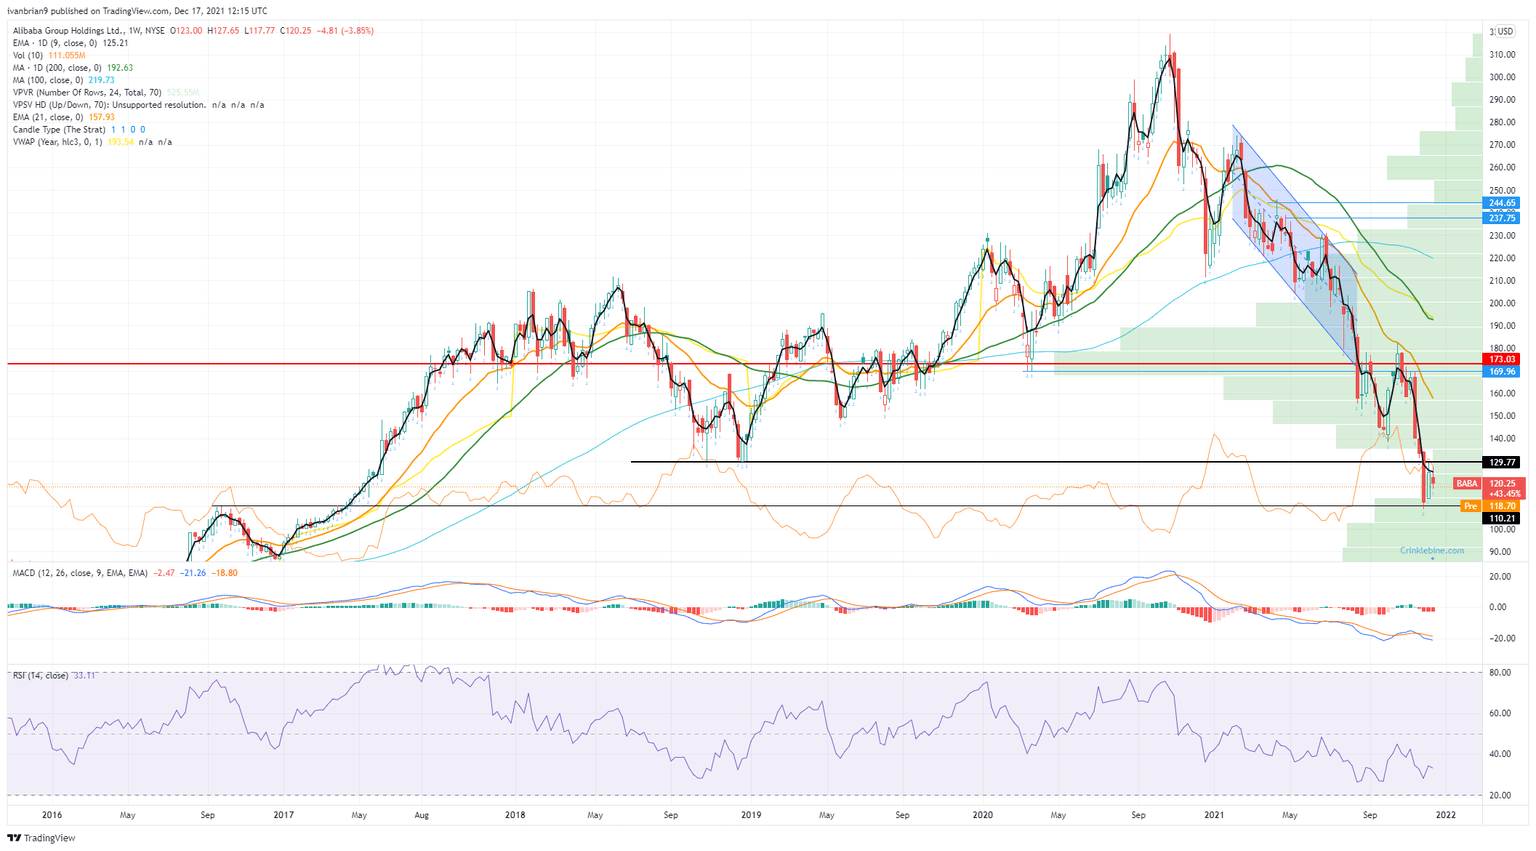Click the TradingView logo at the bottom

click(x=42, y=838)
